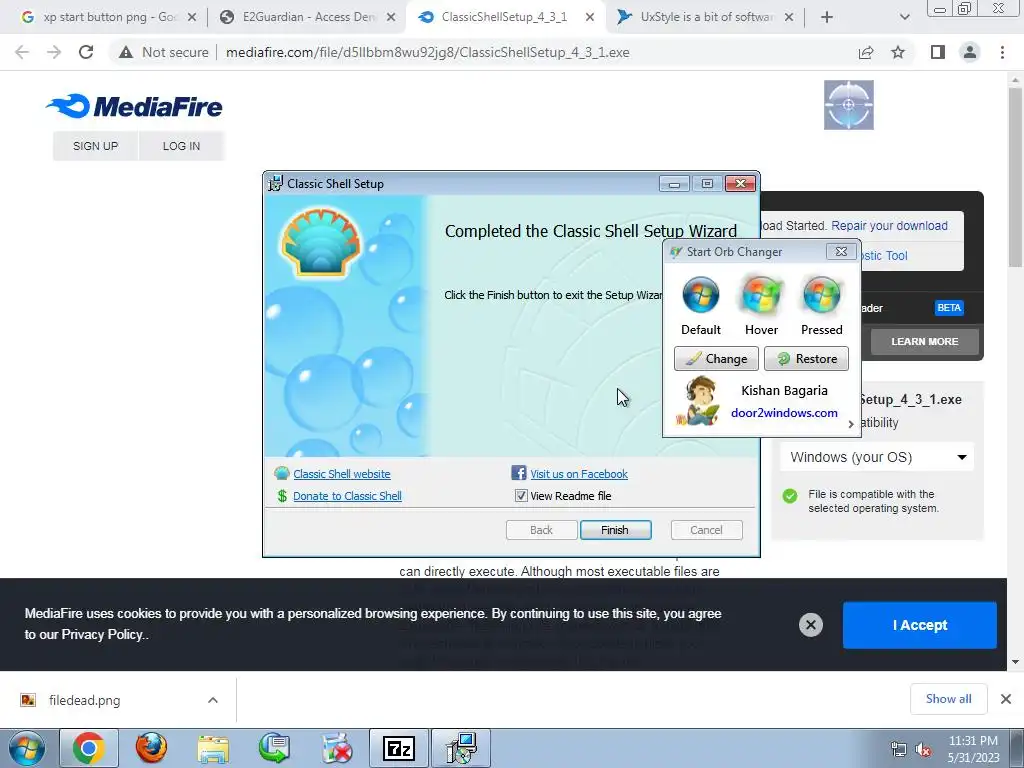Open the door2windows.com link
Viewport: 1024px width, 768px height.
click(x=784, y=413)
